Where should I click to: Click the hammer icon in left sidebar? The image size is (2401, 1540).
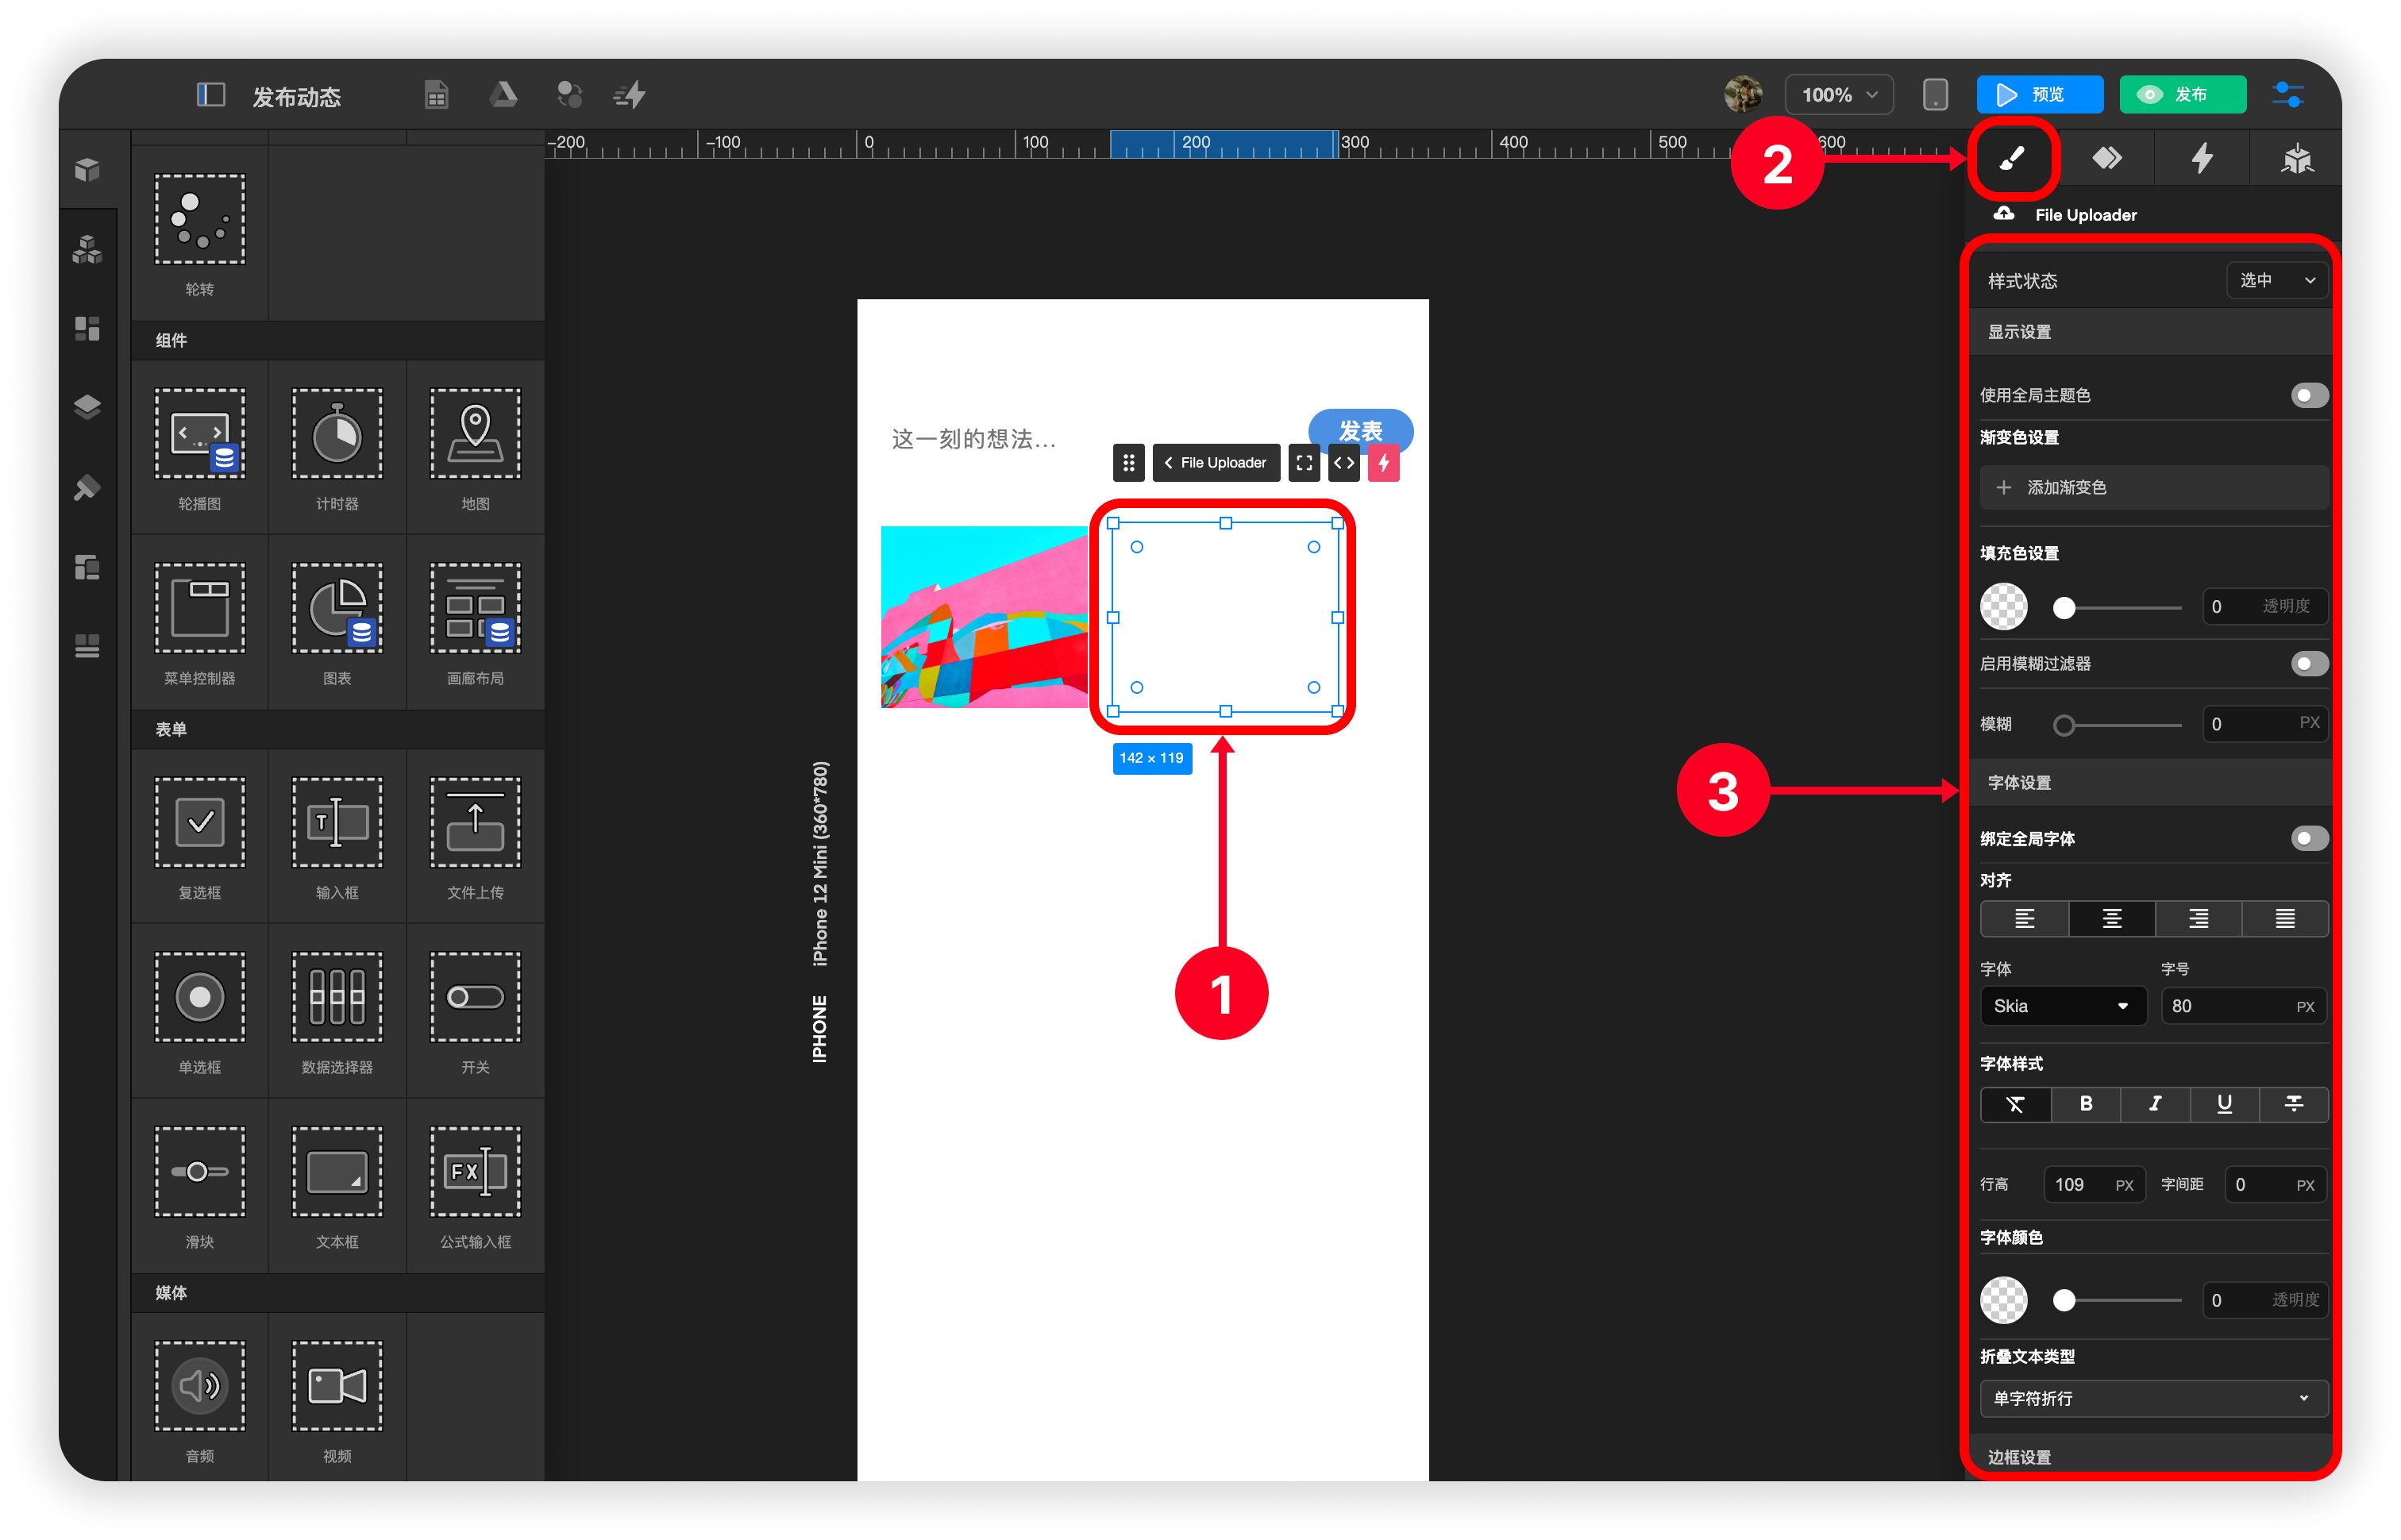(x=88, y=488)
